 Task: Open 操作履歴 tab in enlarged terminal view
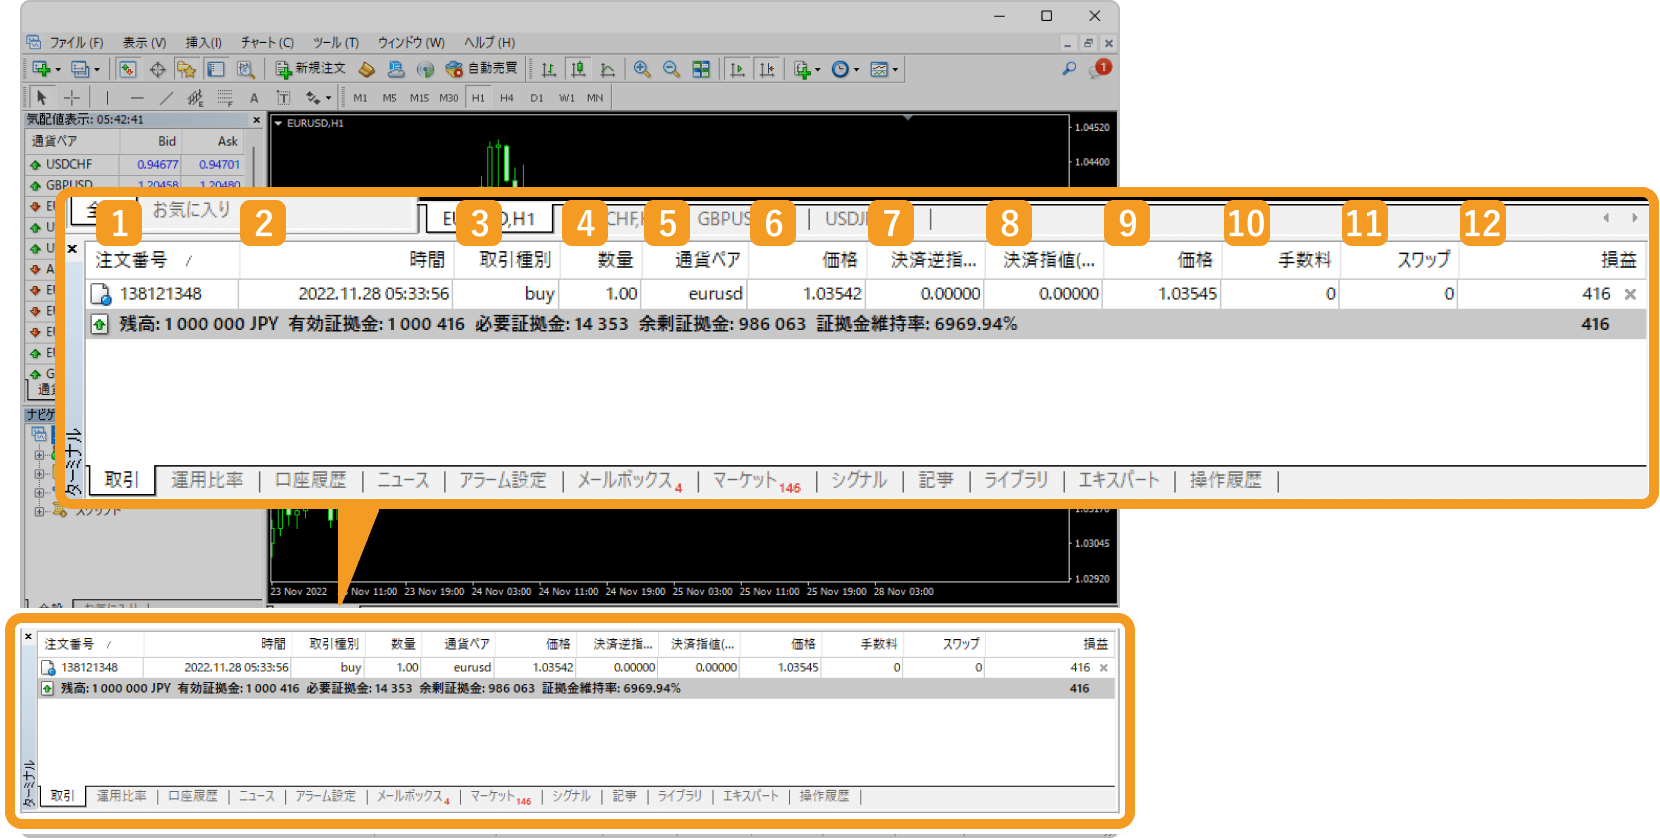[x=1225, y=480]
